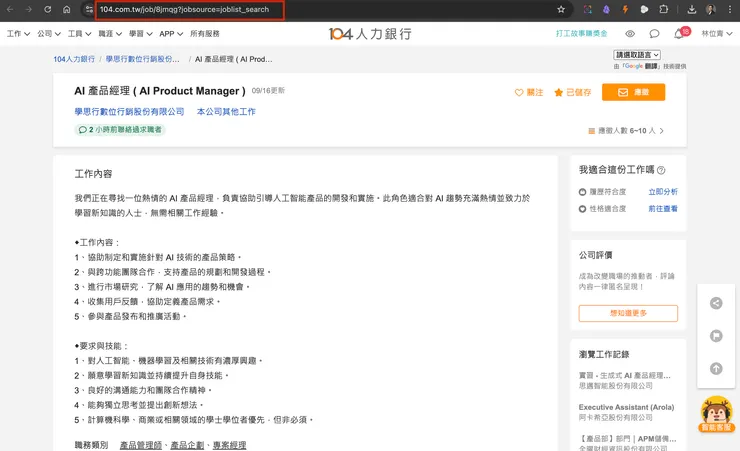Open the 學思行數位行銷股份 breadcrumb link
740x451 pixels.
pyautogui.click(x=143, y=59)
